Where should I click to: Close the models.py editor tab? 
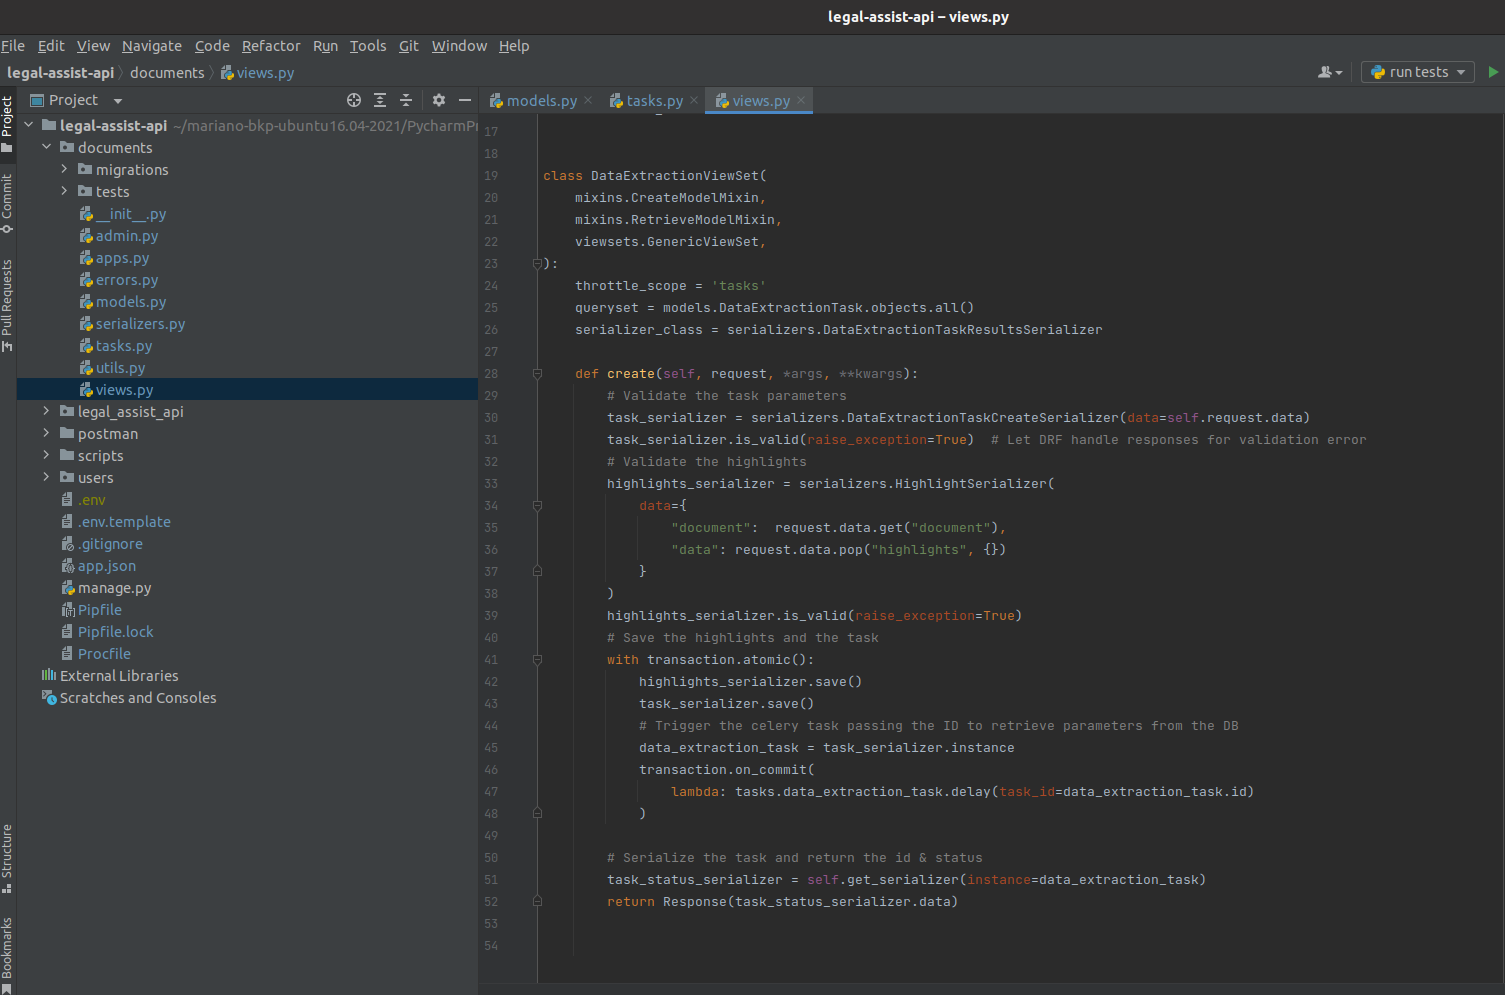[x=588, y=100]
